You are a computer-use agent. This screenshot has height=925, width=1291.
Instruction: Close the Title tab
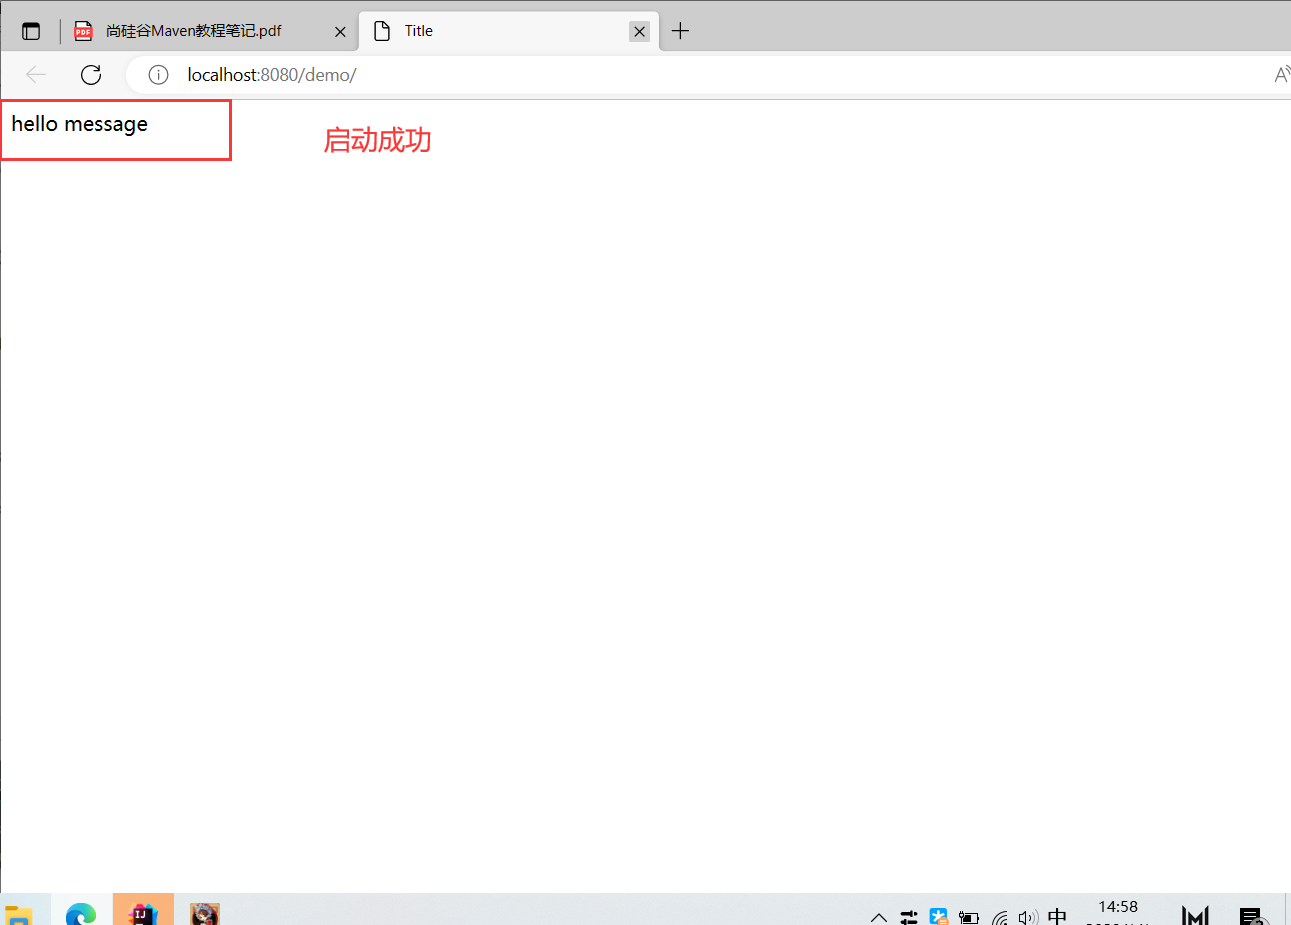pyautogui.click(x=639, y=31)
